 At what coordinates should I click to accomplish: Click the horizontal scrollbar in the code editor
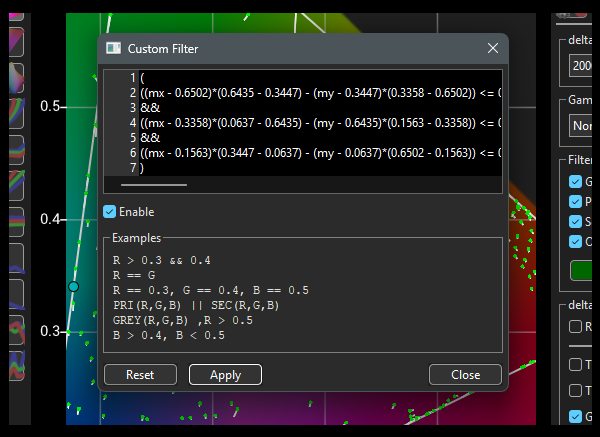[x=153, y=184]
